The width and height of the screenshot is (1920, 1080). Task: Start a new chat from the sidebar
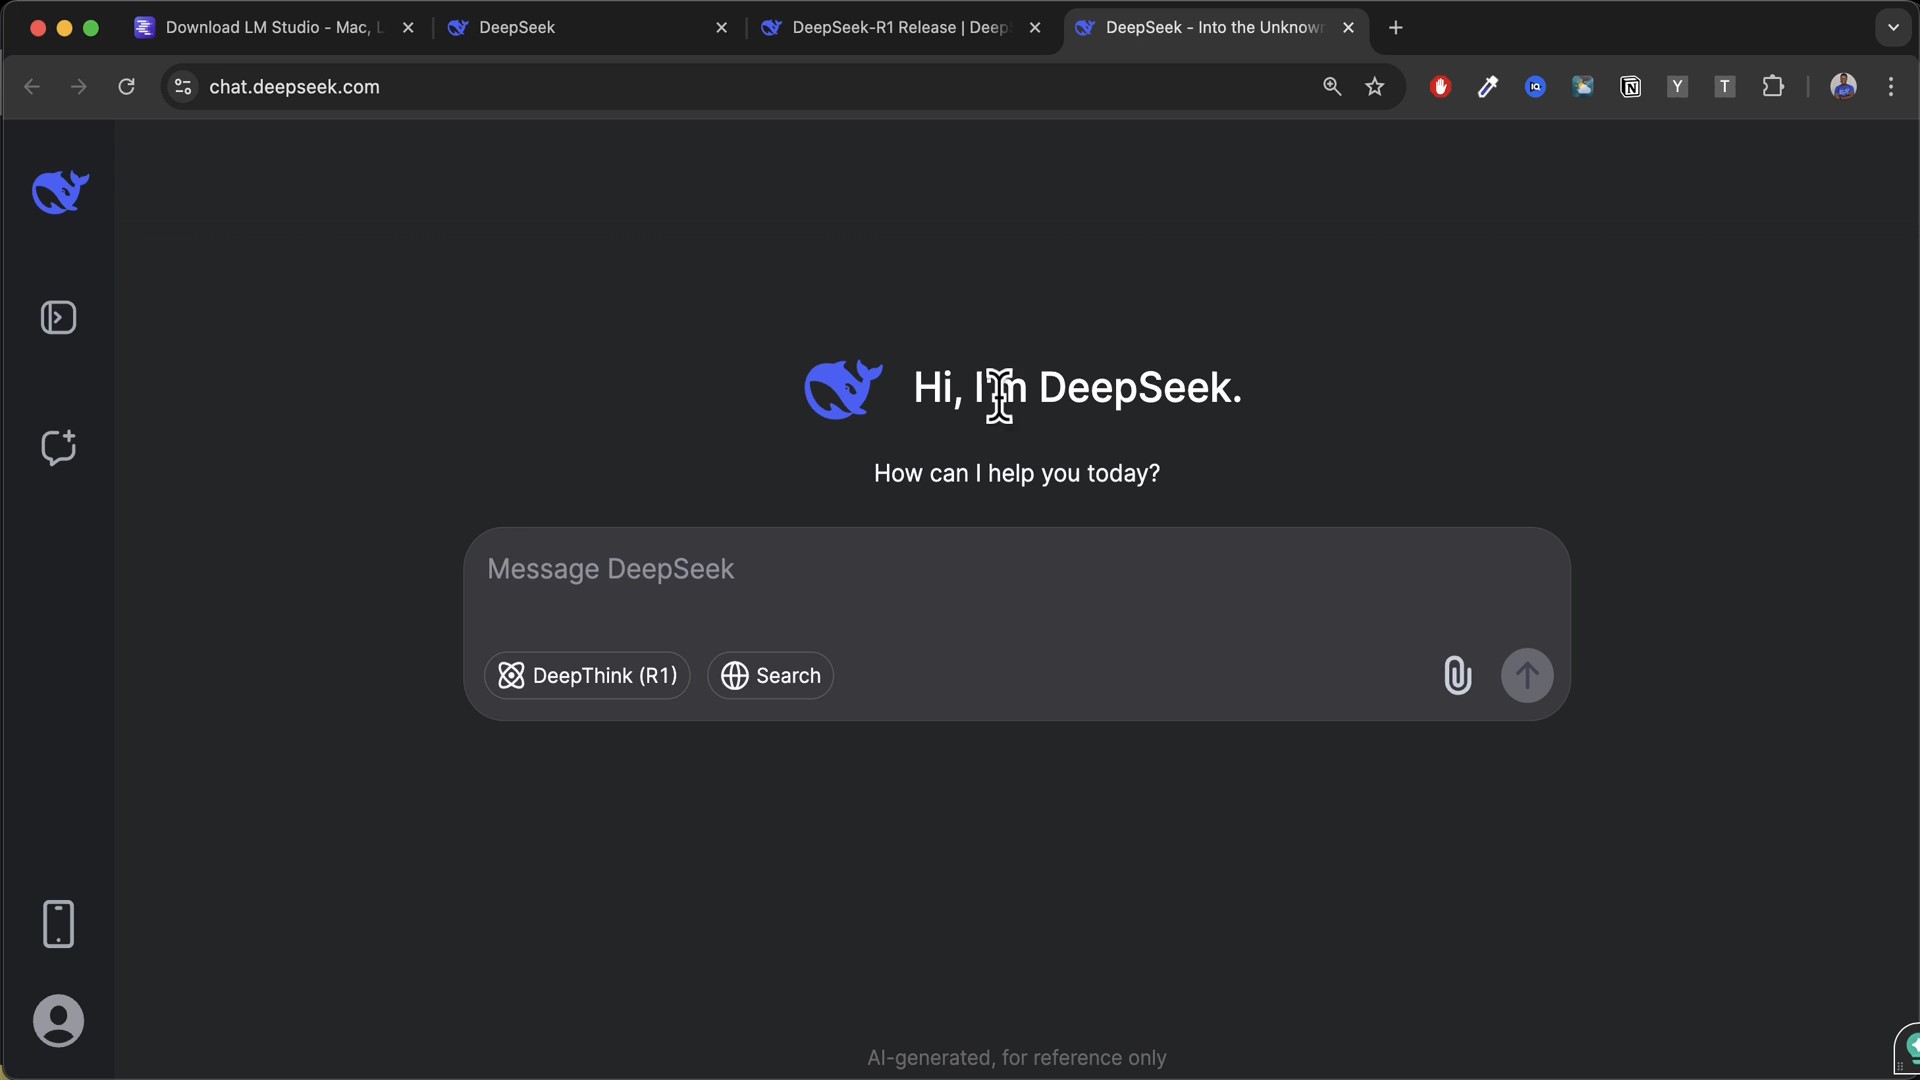tap(58, 447)
